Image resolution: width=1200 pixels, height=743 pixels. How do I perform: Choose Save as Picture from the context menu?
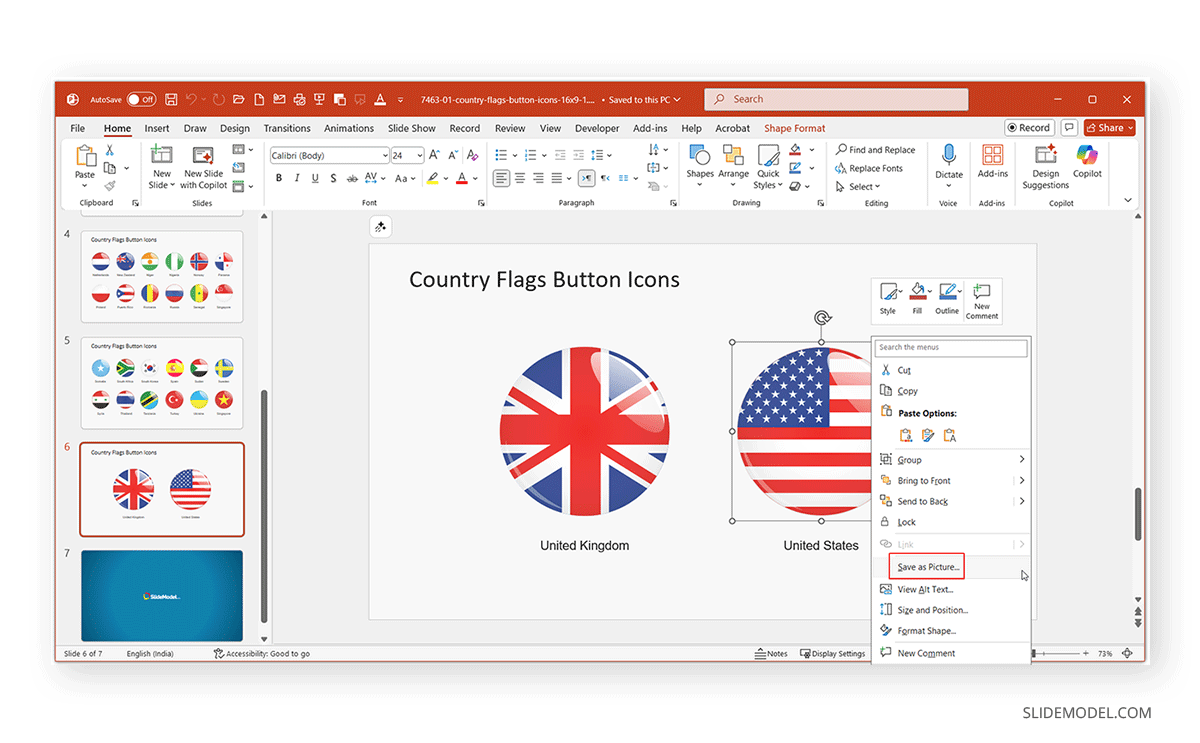coord(926,566)
